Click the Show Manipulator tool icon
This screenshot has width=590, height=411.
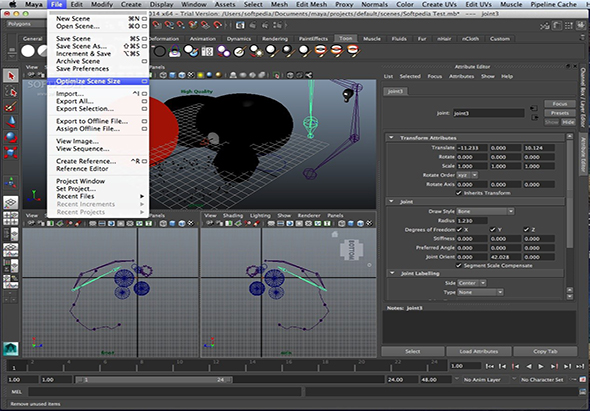[x=11, y=182]
